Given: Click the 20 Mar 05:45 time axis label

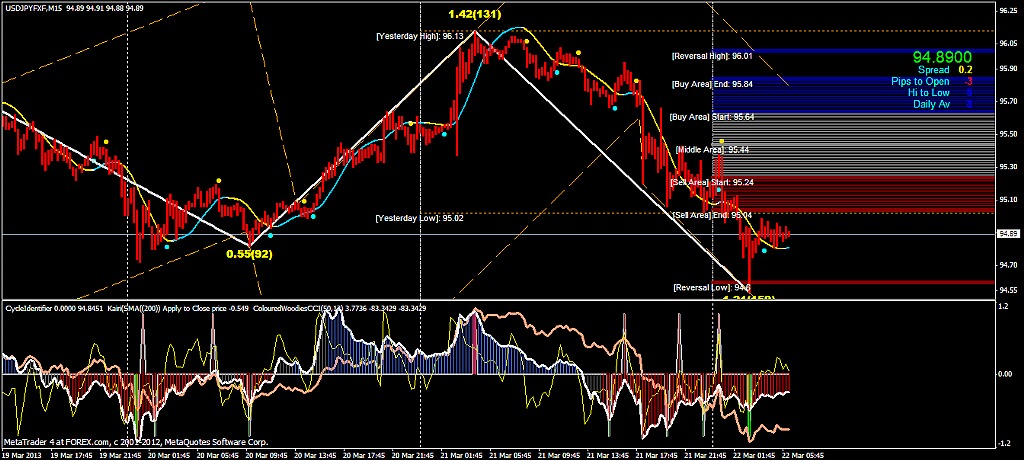Looking at the screenshot, I should click(218, 455).
